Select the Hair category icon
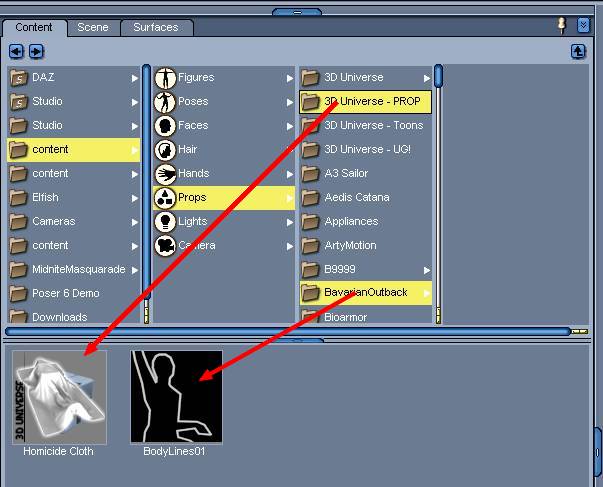Viewport: 603px width, 487px height. (x=165, y=150)
